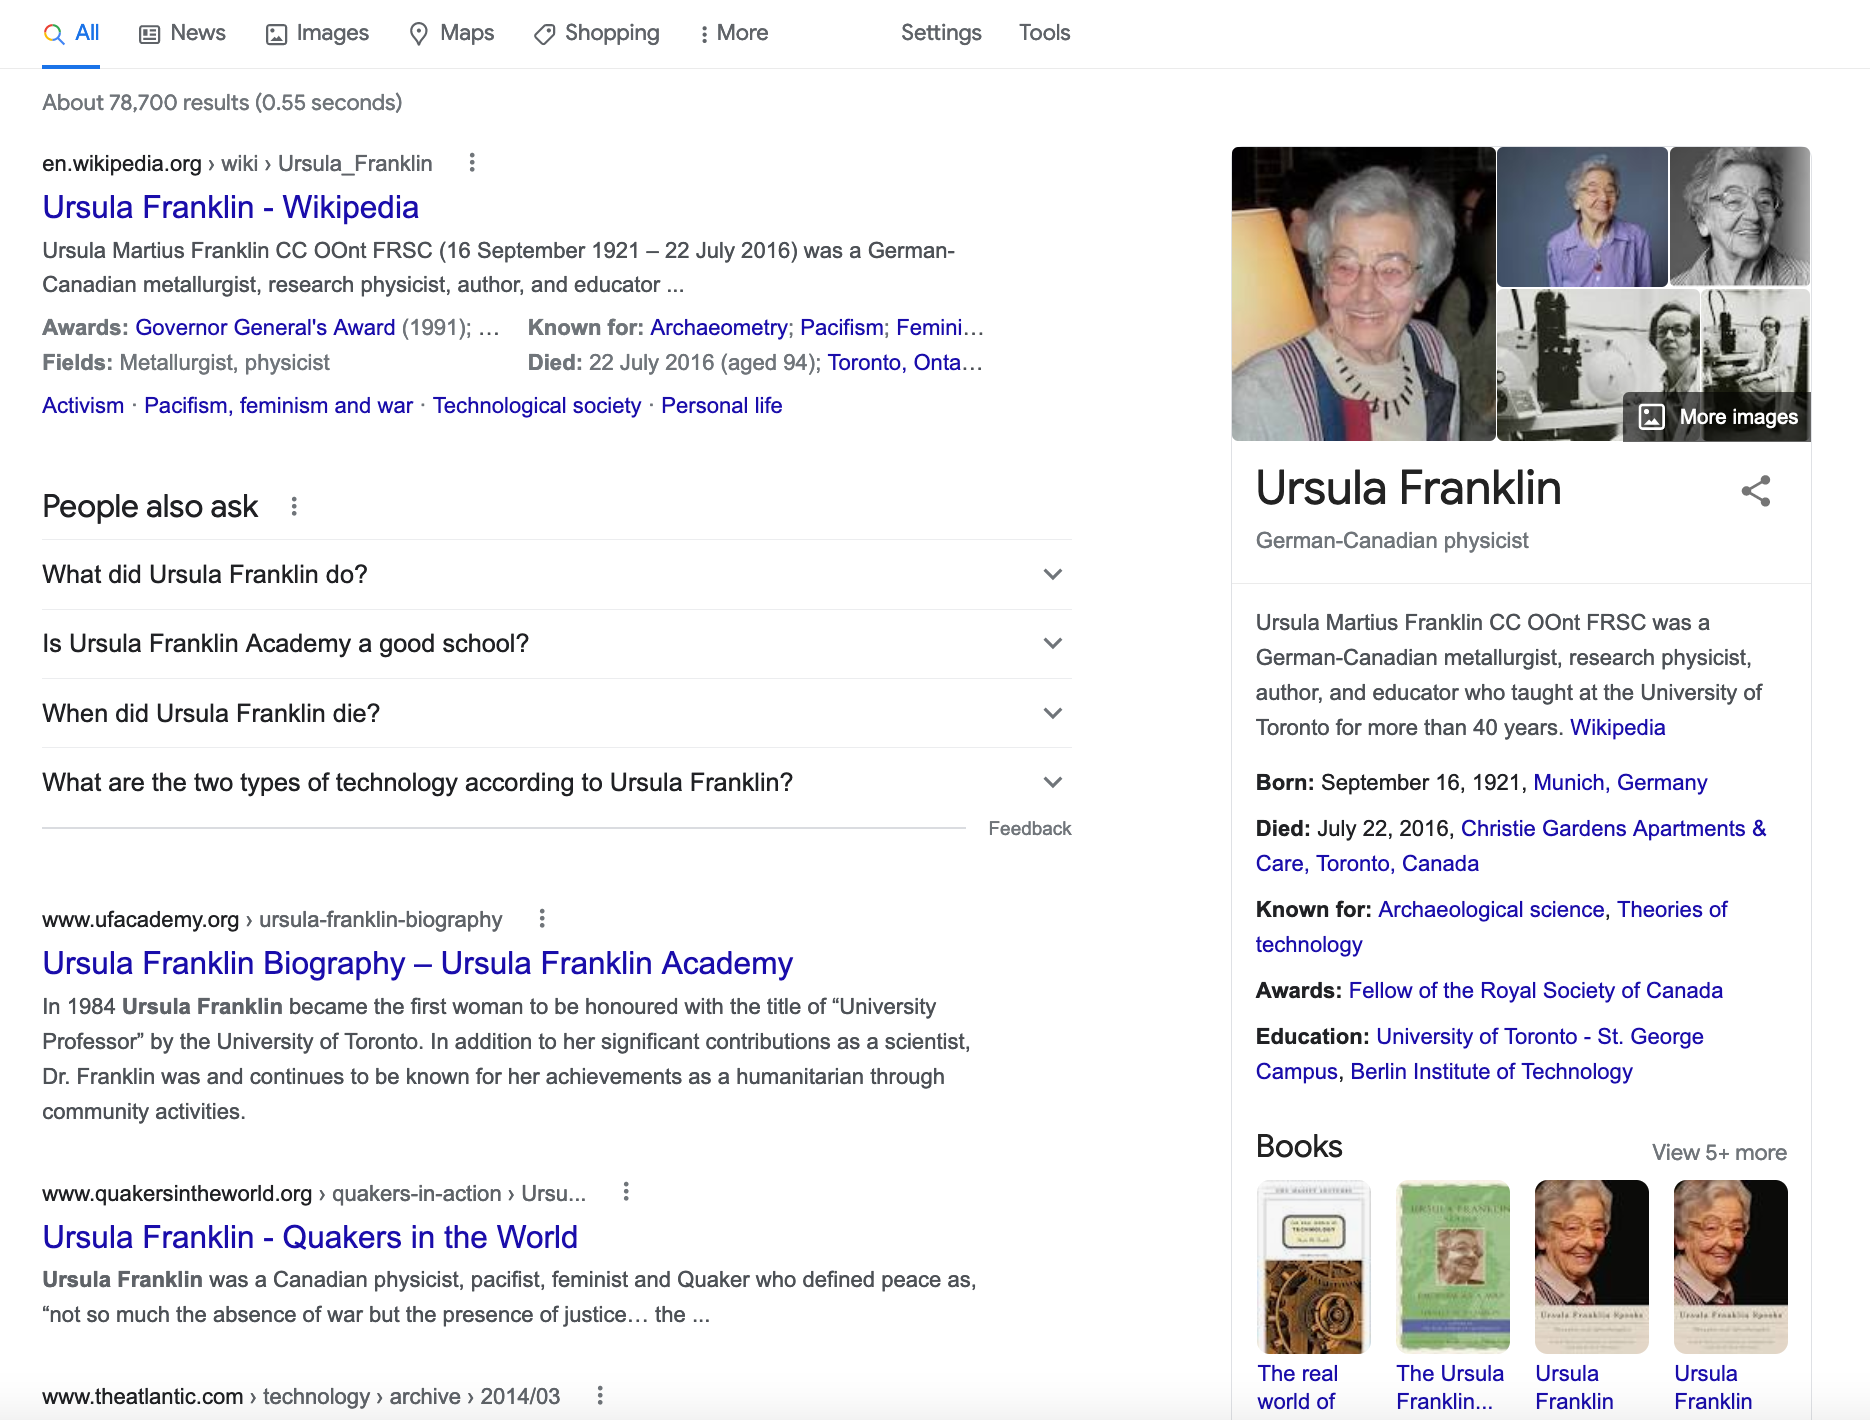
Task: Click the Wikipedia link in knowledge panel description
Action: [x=1617, y=728]
